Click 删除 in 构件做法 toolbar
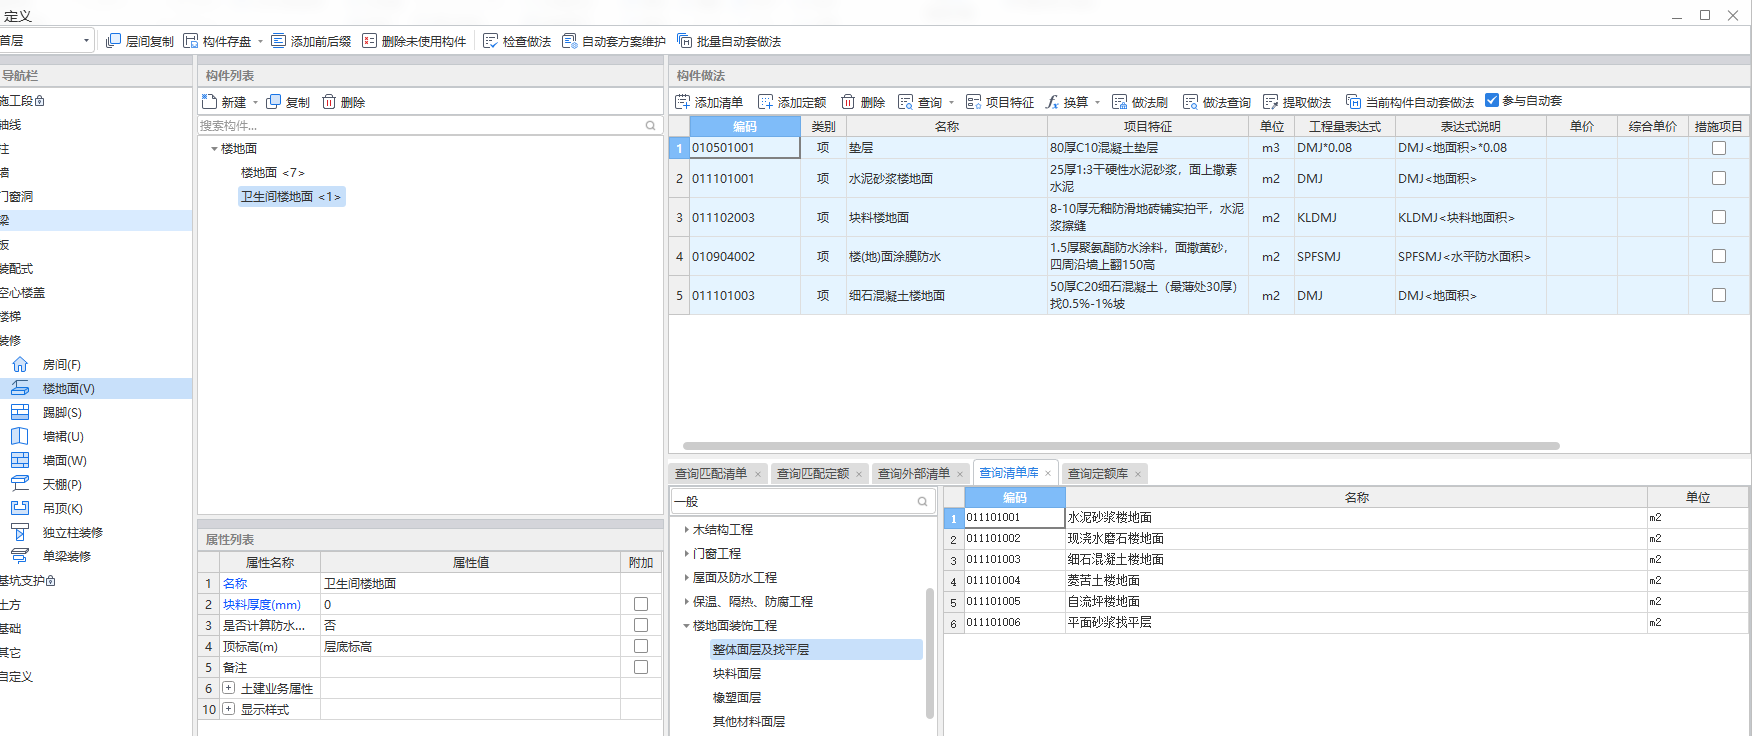This screenshot has width=1752, height=736. click(863, 102)
